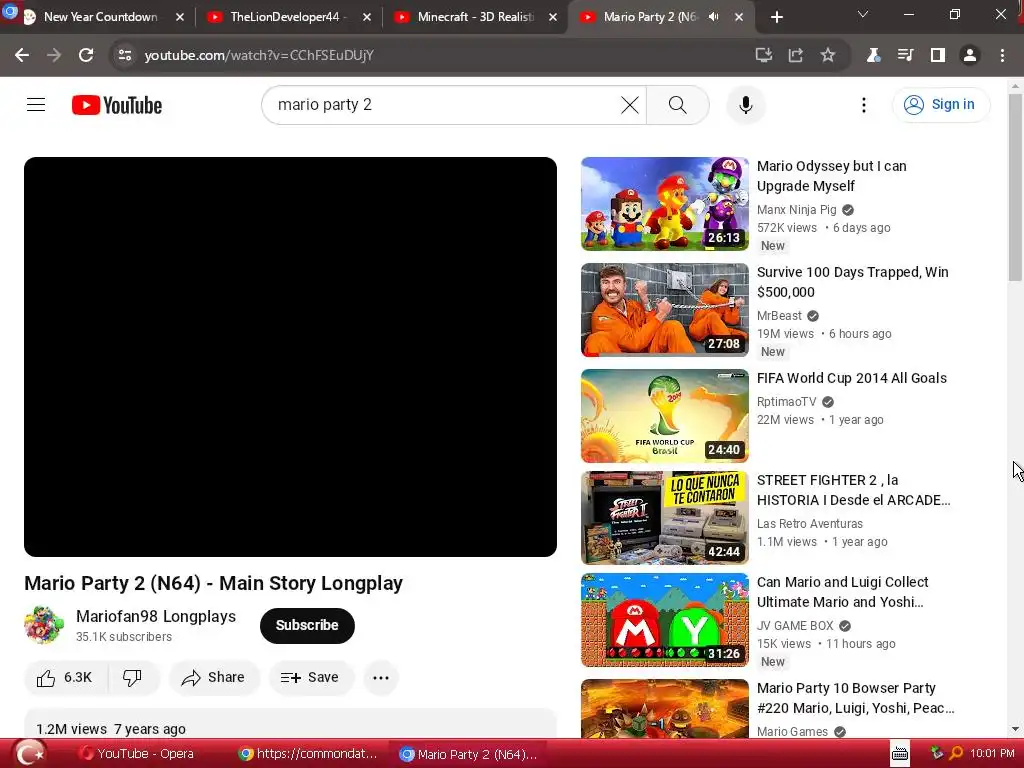
Task: Click the MrBeast channel name
Action: tap(779, 315)
